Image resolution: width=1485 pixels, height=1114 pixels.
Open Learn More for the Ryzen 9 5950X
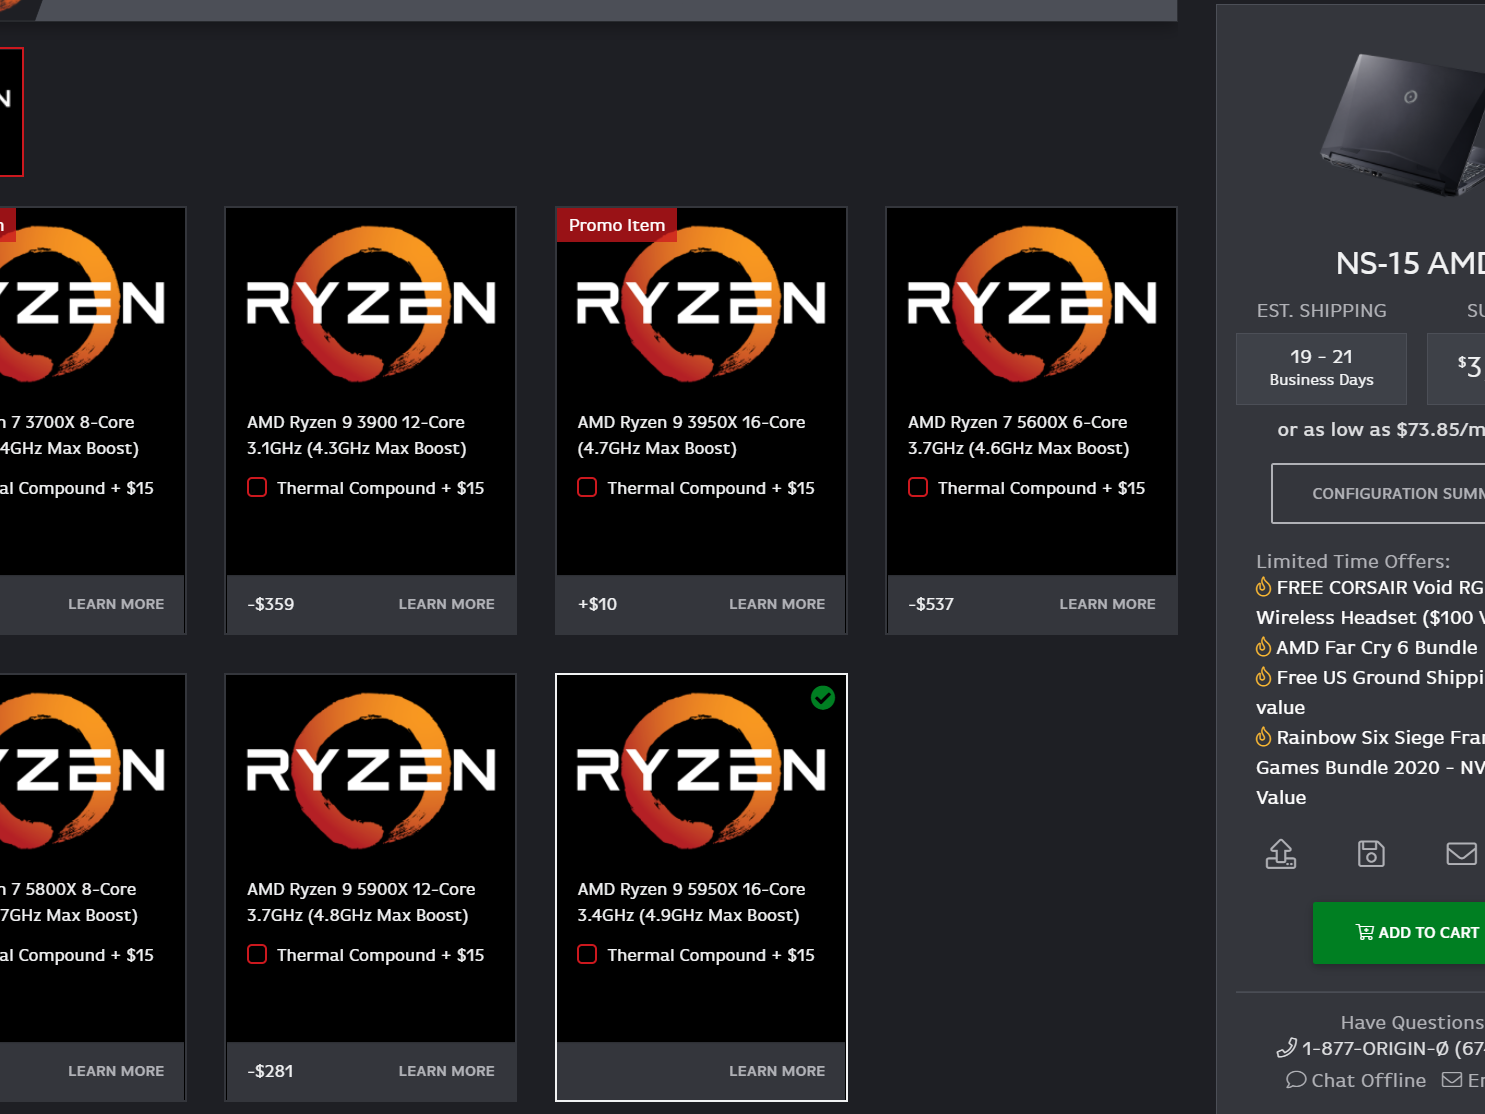tap(777, 1071)
